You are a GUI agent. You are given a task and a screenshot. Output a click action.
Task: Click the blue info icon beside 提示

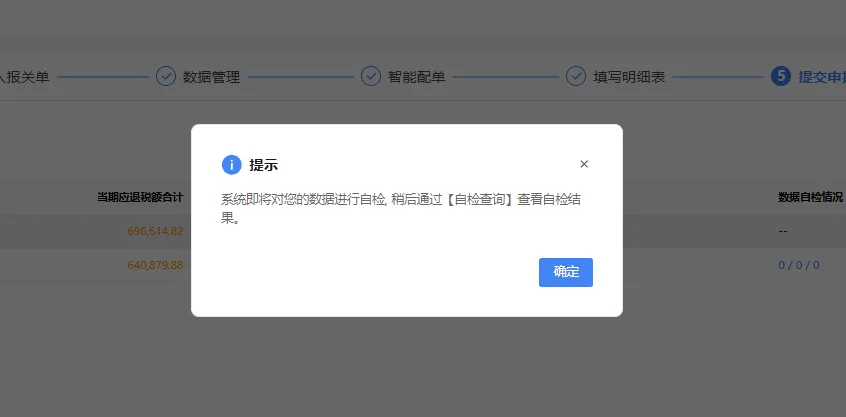point(231,165)
